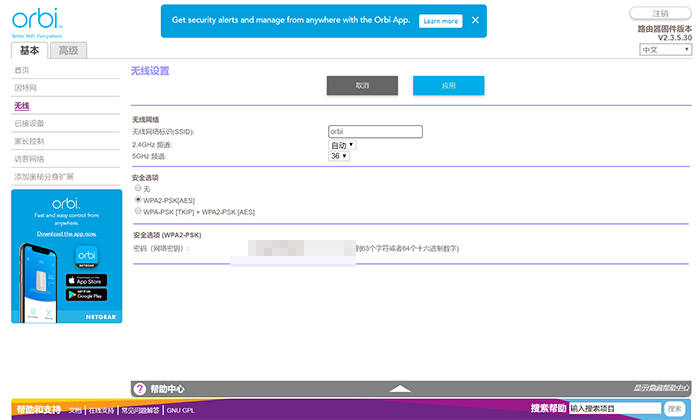Expand the help center with the up arrow
Viewport: 700px width, 420px height.
(x=399, y=388)
